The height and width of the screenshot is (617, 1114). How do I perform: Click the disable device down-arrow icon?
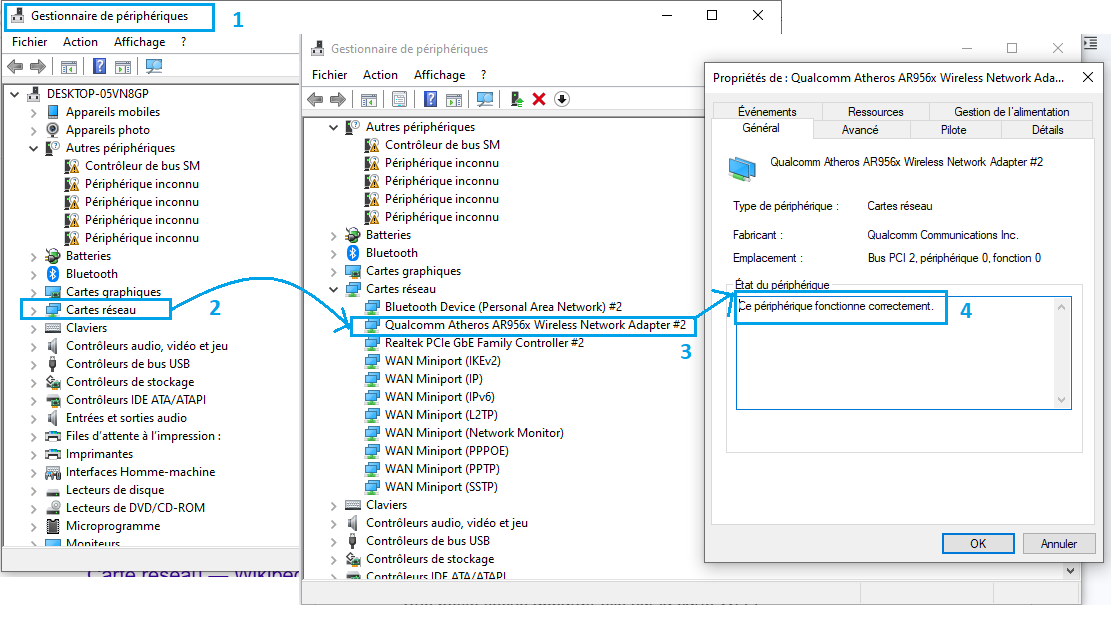(562, 100)
